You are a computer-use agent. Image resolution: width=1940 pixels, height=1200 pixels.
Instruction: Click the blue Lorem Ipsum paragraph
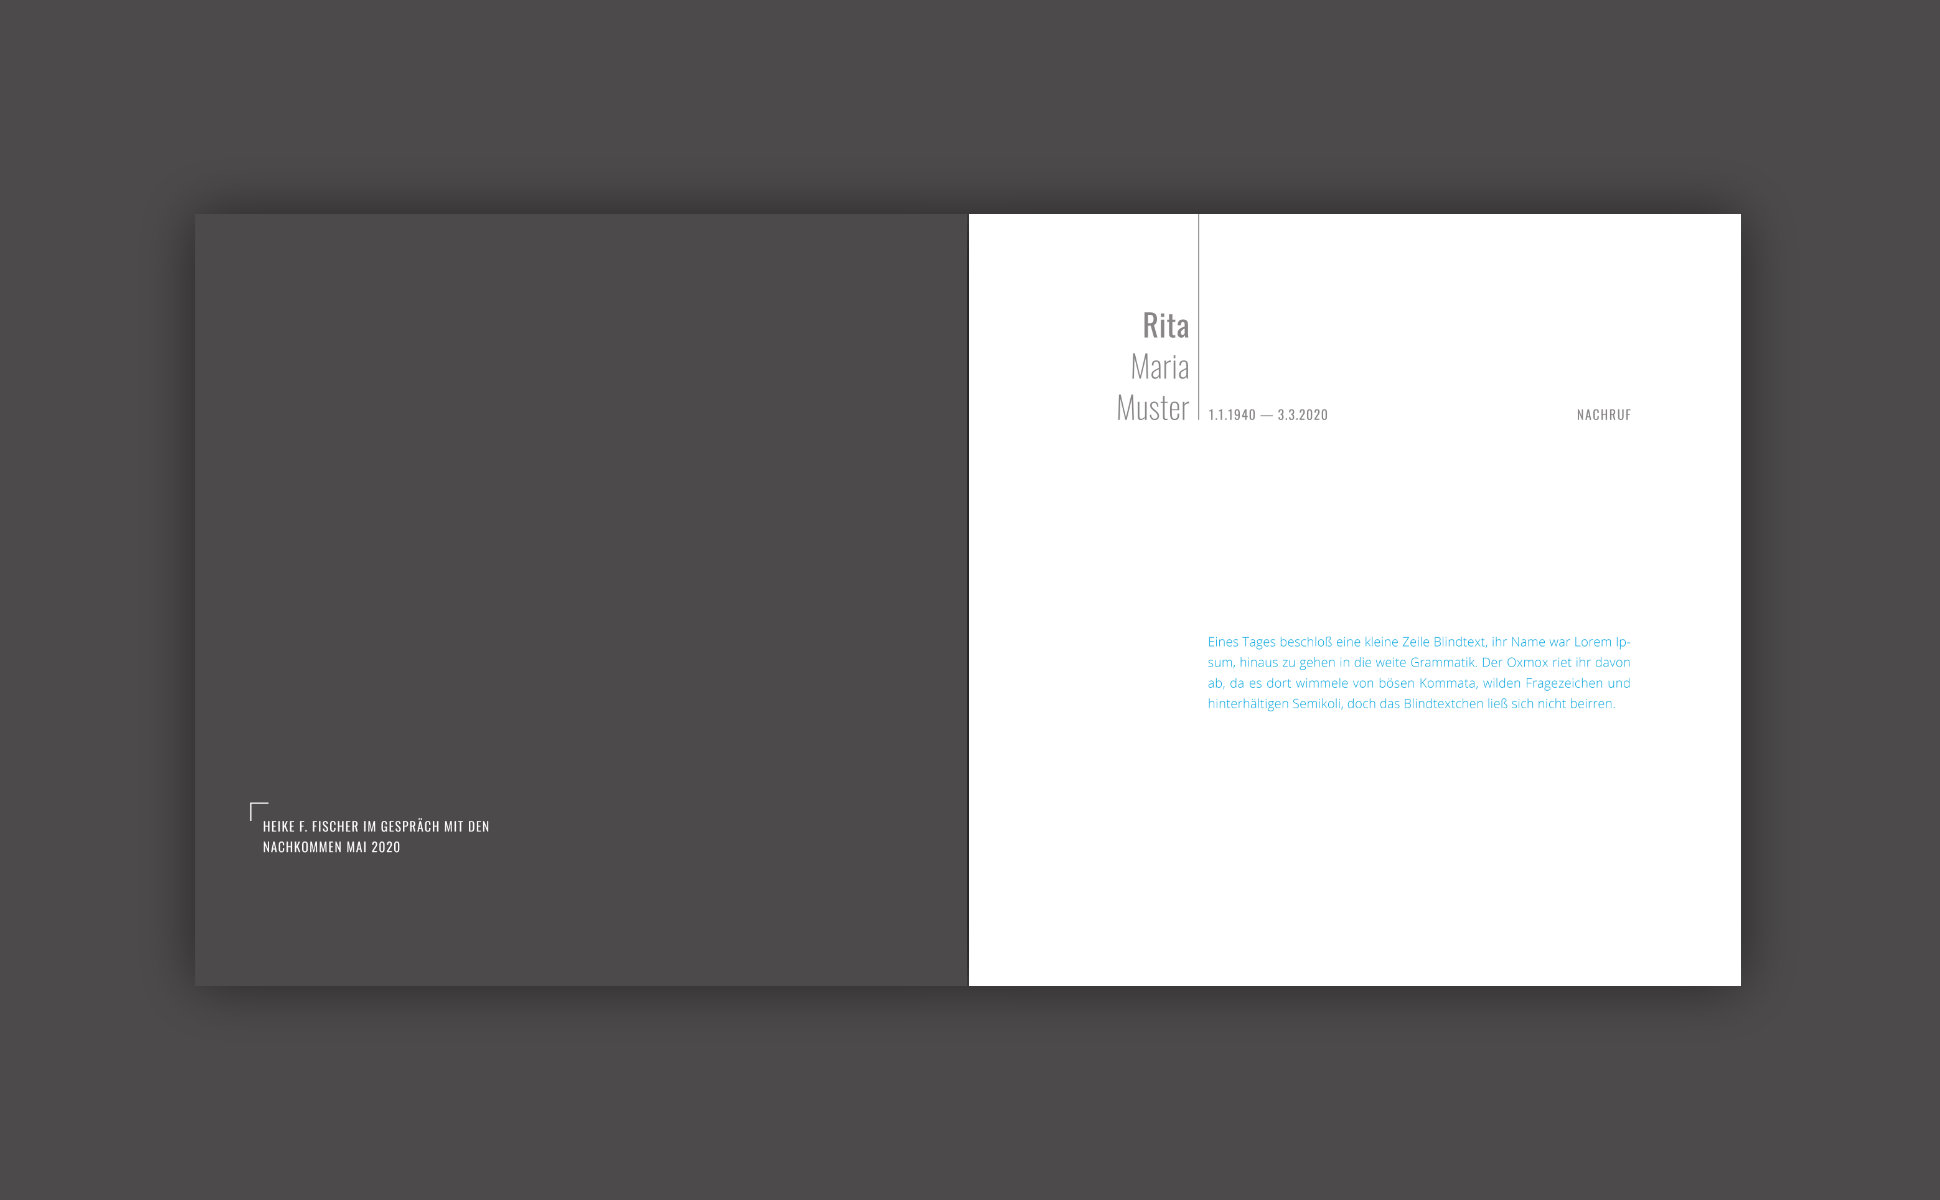[x=1418, y=672]
